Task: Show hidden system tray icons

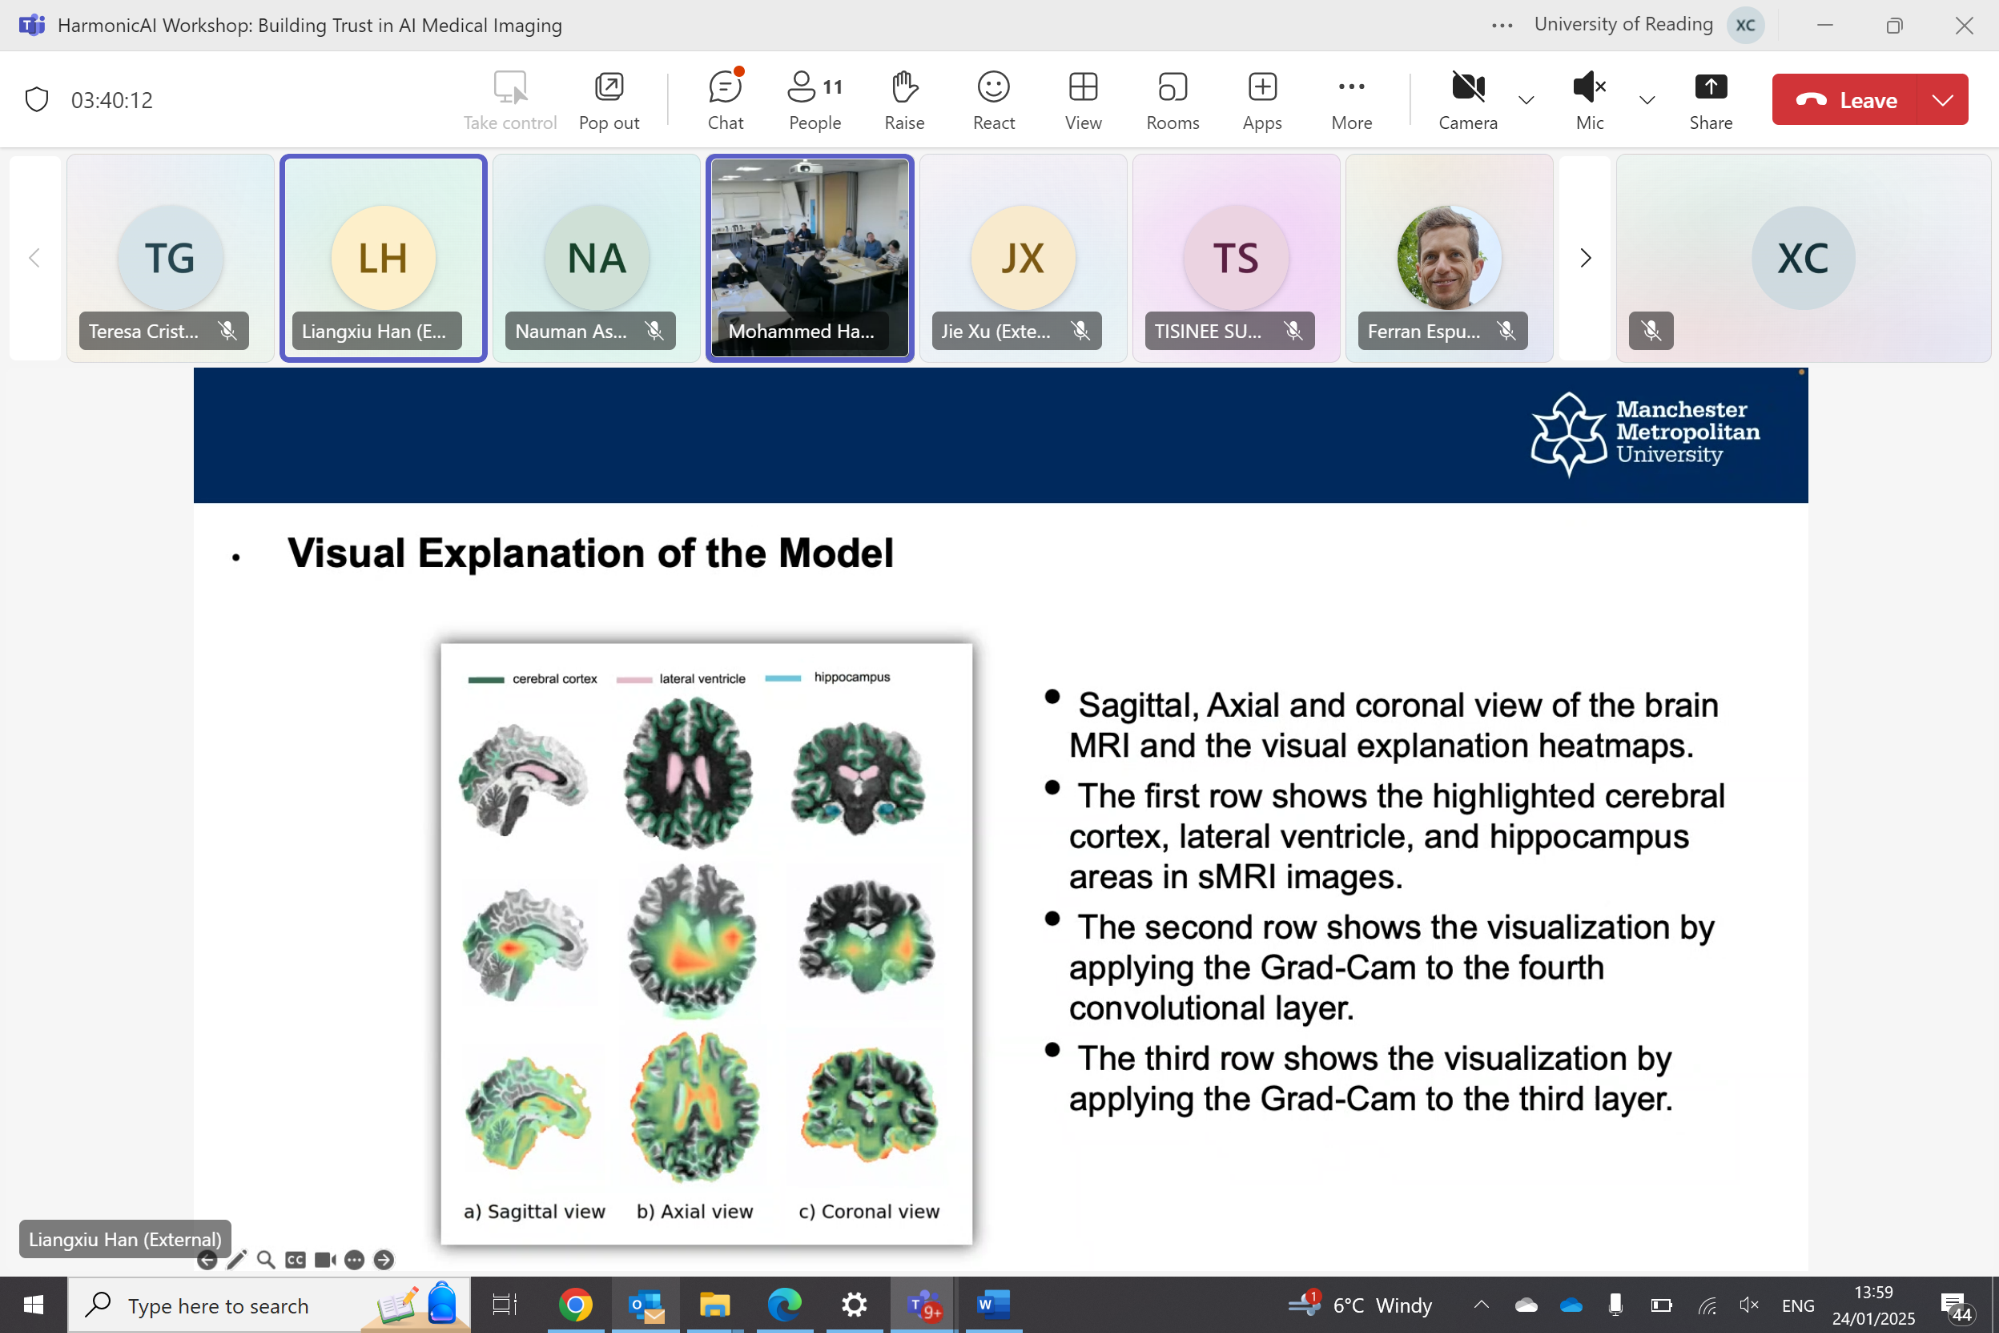Action: coord(1481,1305)
